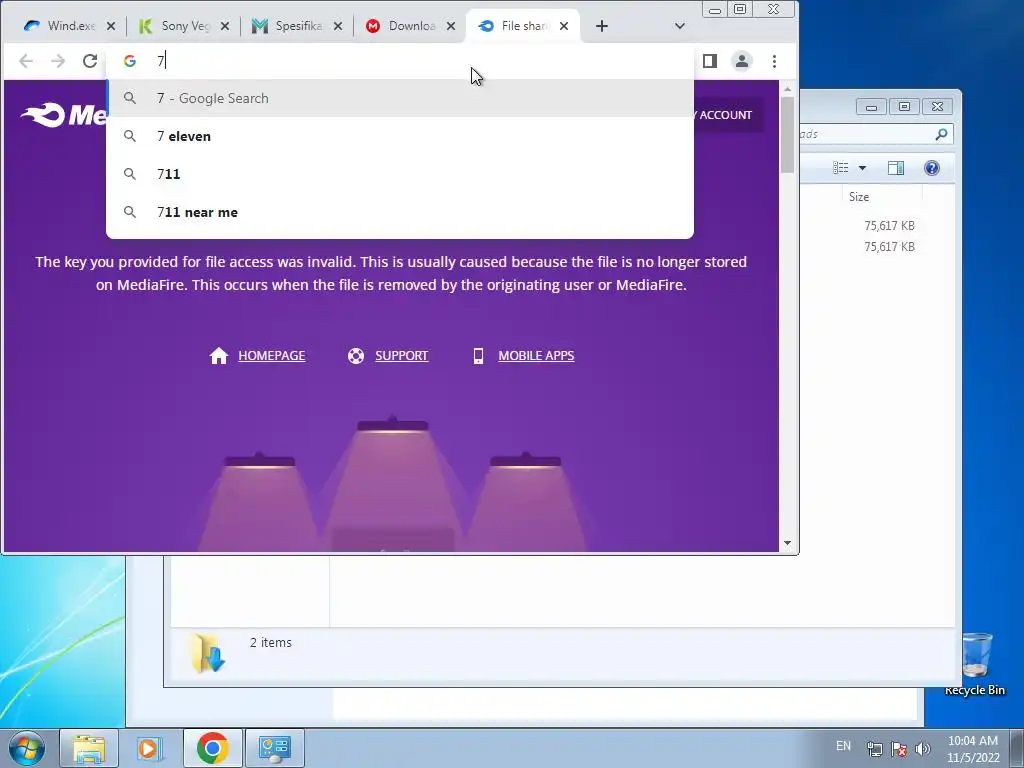Viewport: 1024px width, 768px height.
Task: Switch to the Spesifikasi Gmail tab
Action: pos(289,26)
